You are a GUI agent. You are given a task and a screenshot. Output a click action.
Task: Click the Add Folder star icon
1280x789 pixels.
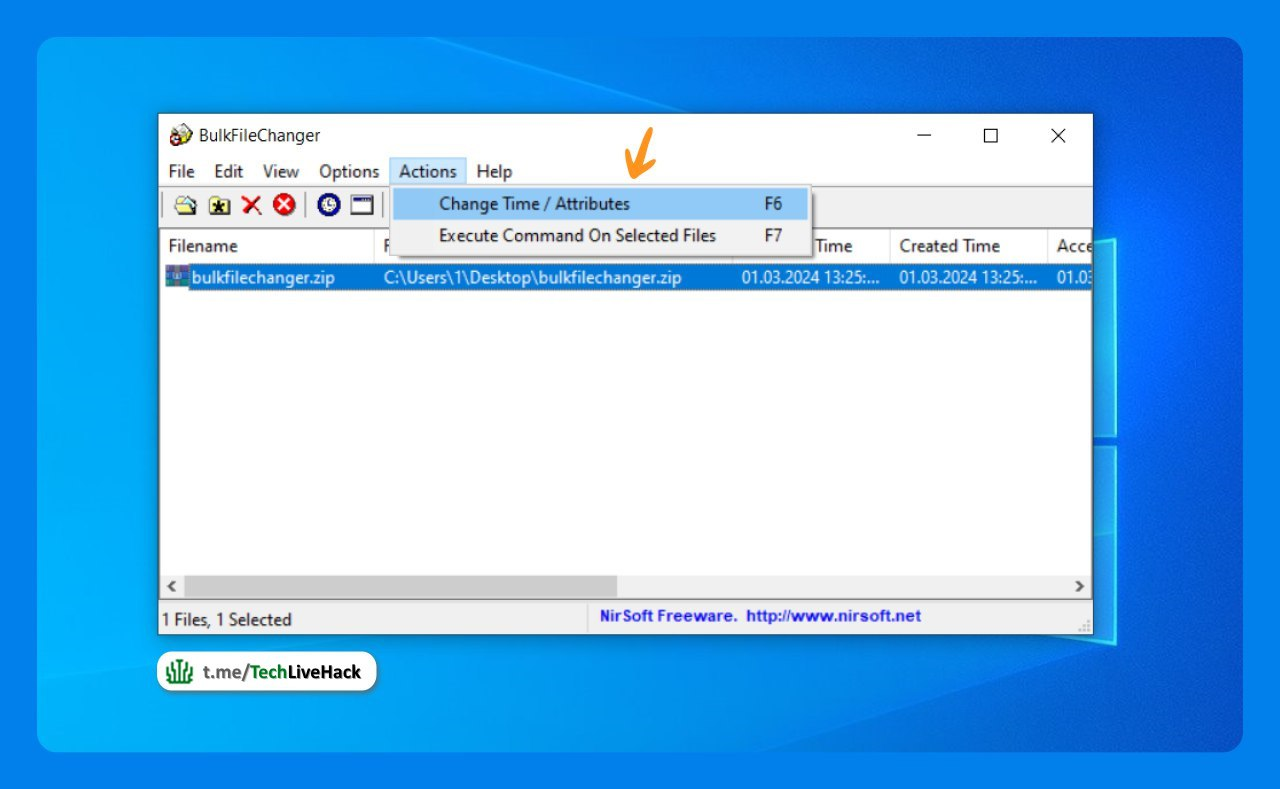(219, 205)
